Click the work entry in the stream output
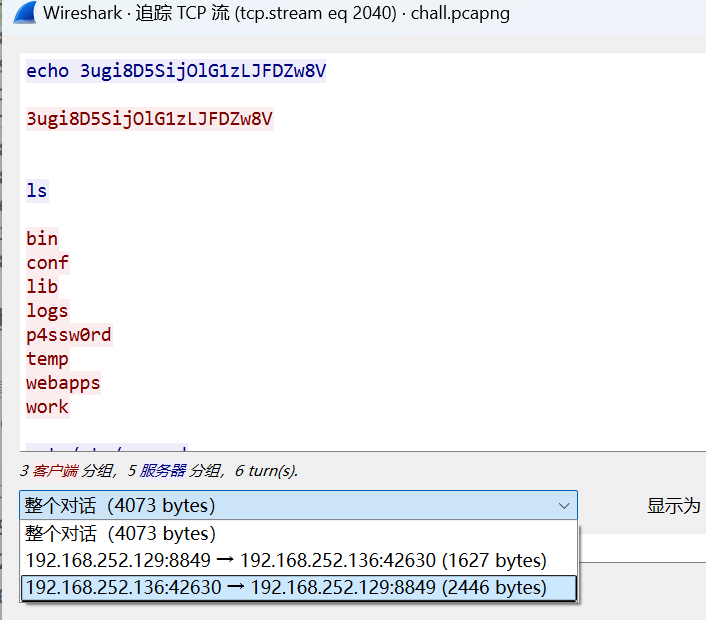Viewport: 706px width, 620px height. (47, 406)
